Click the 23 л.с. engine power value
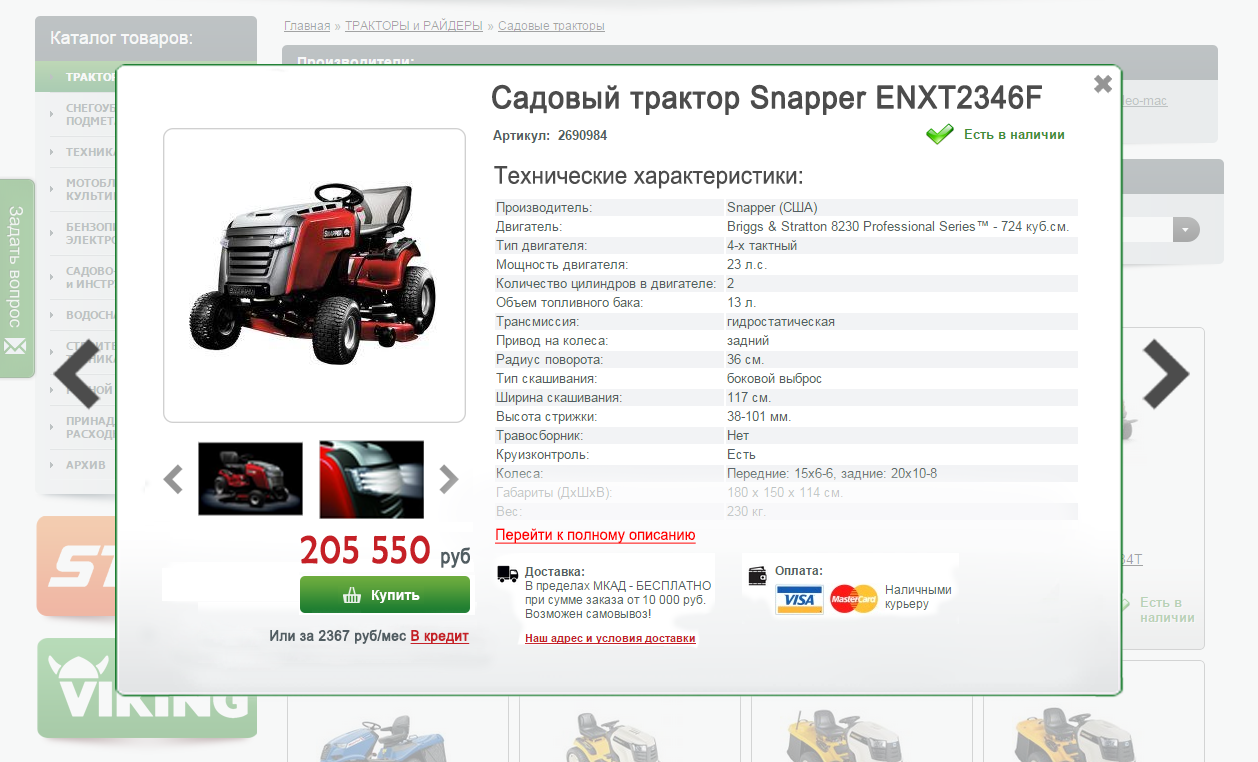Viewport: 1258px width, 762px height. [x=747, y=265]
